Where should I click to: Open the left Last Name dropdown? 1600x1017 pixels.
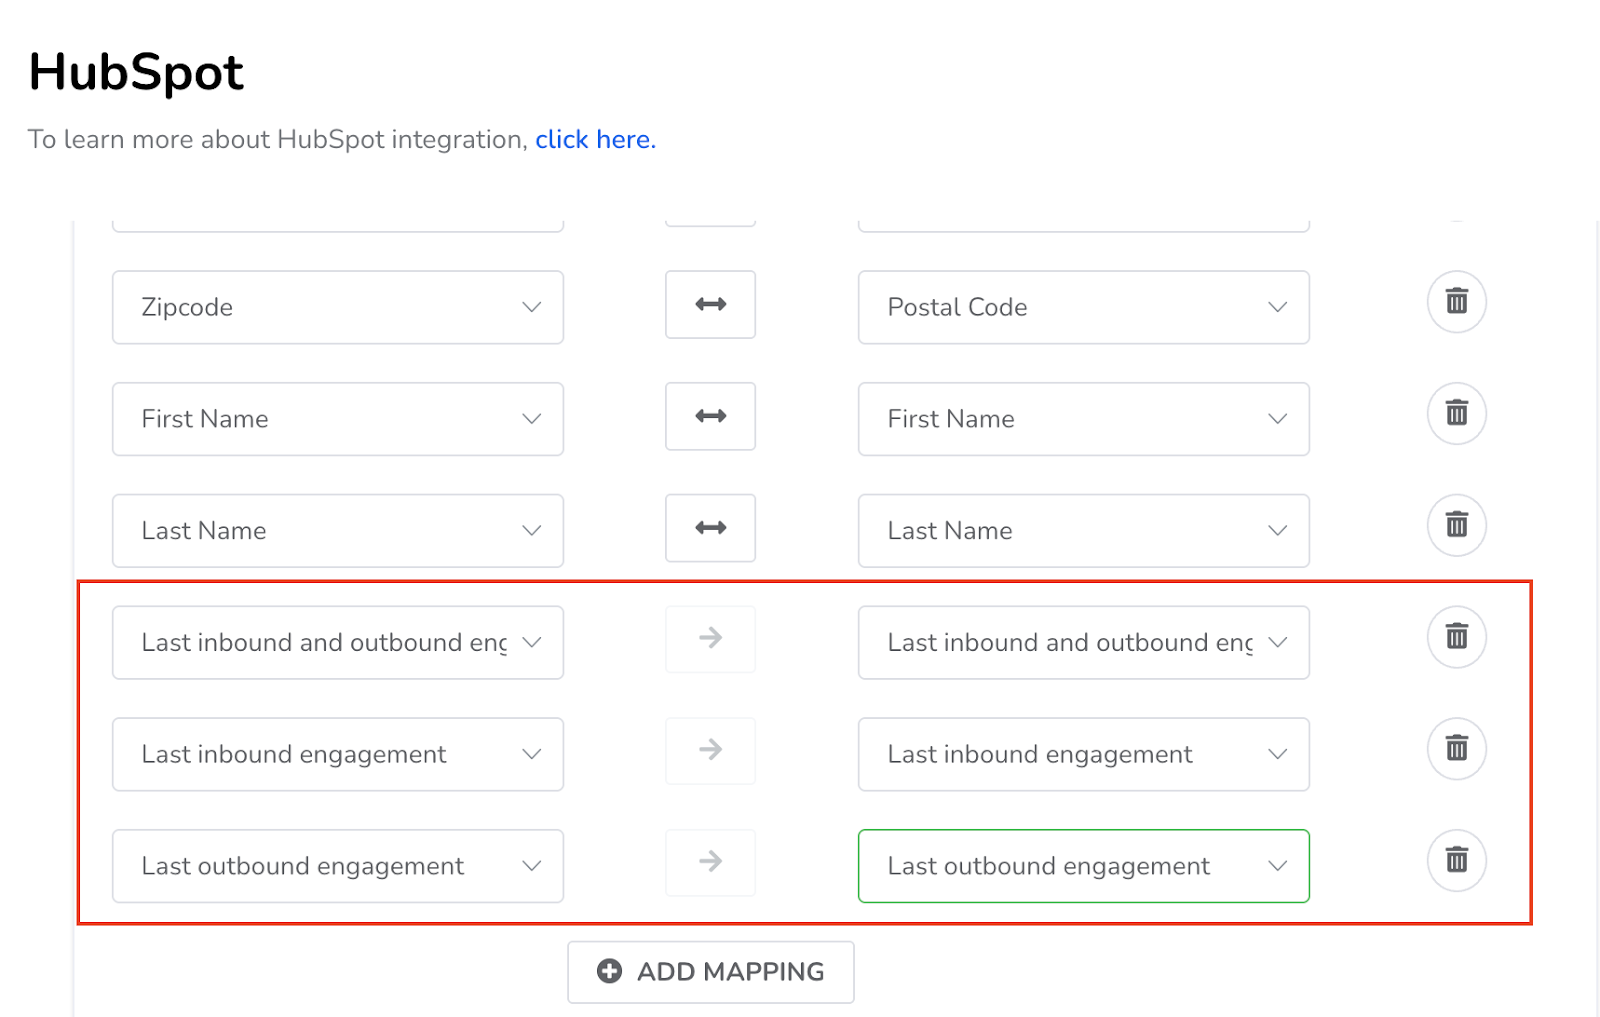click(x=338, y=531)
